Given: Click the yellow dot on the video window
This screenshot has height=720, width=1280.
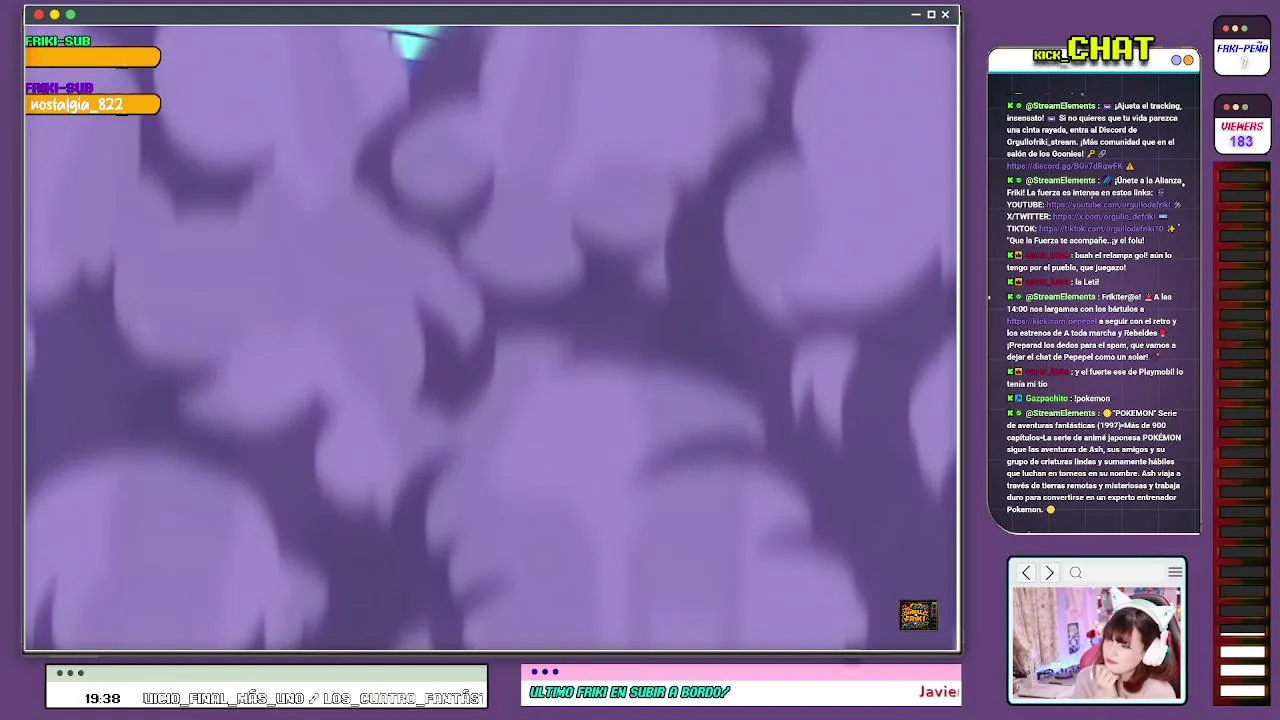Looking at the screenshot, I should coord(54,14).
